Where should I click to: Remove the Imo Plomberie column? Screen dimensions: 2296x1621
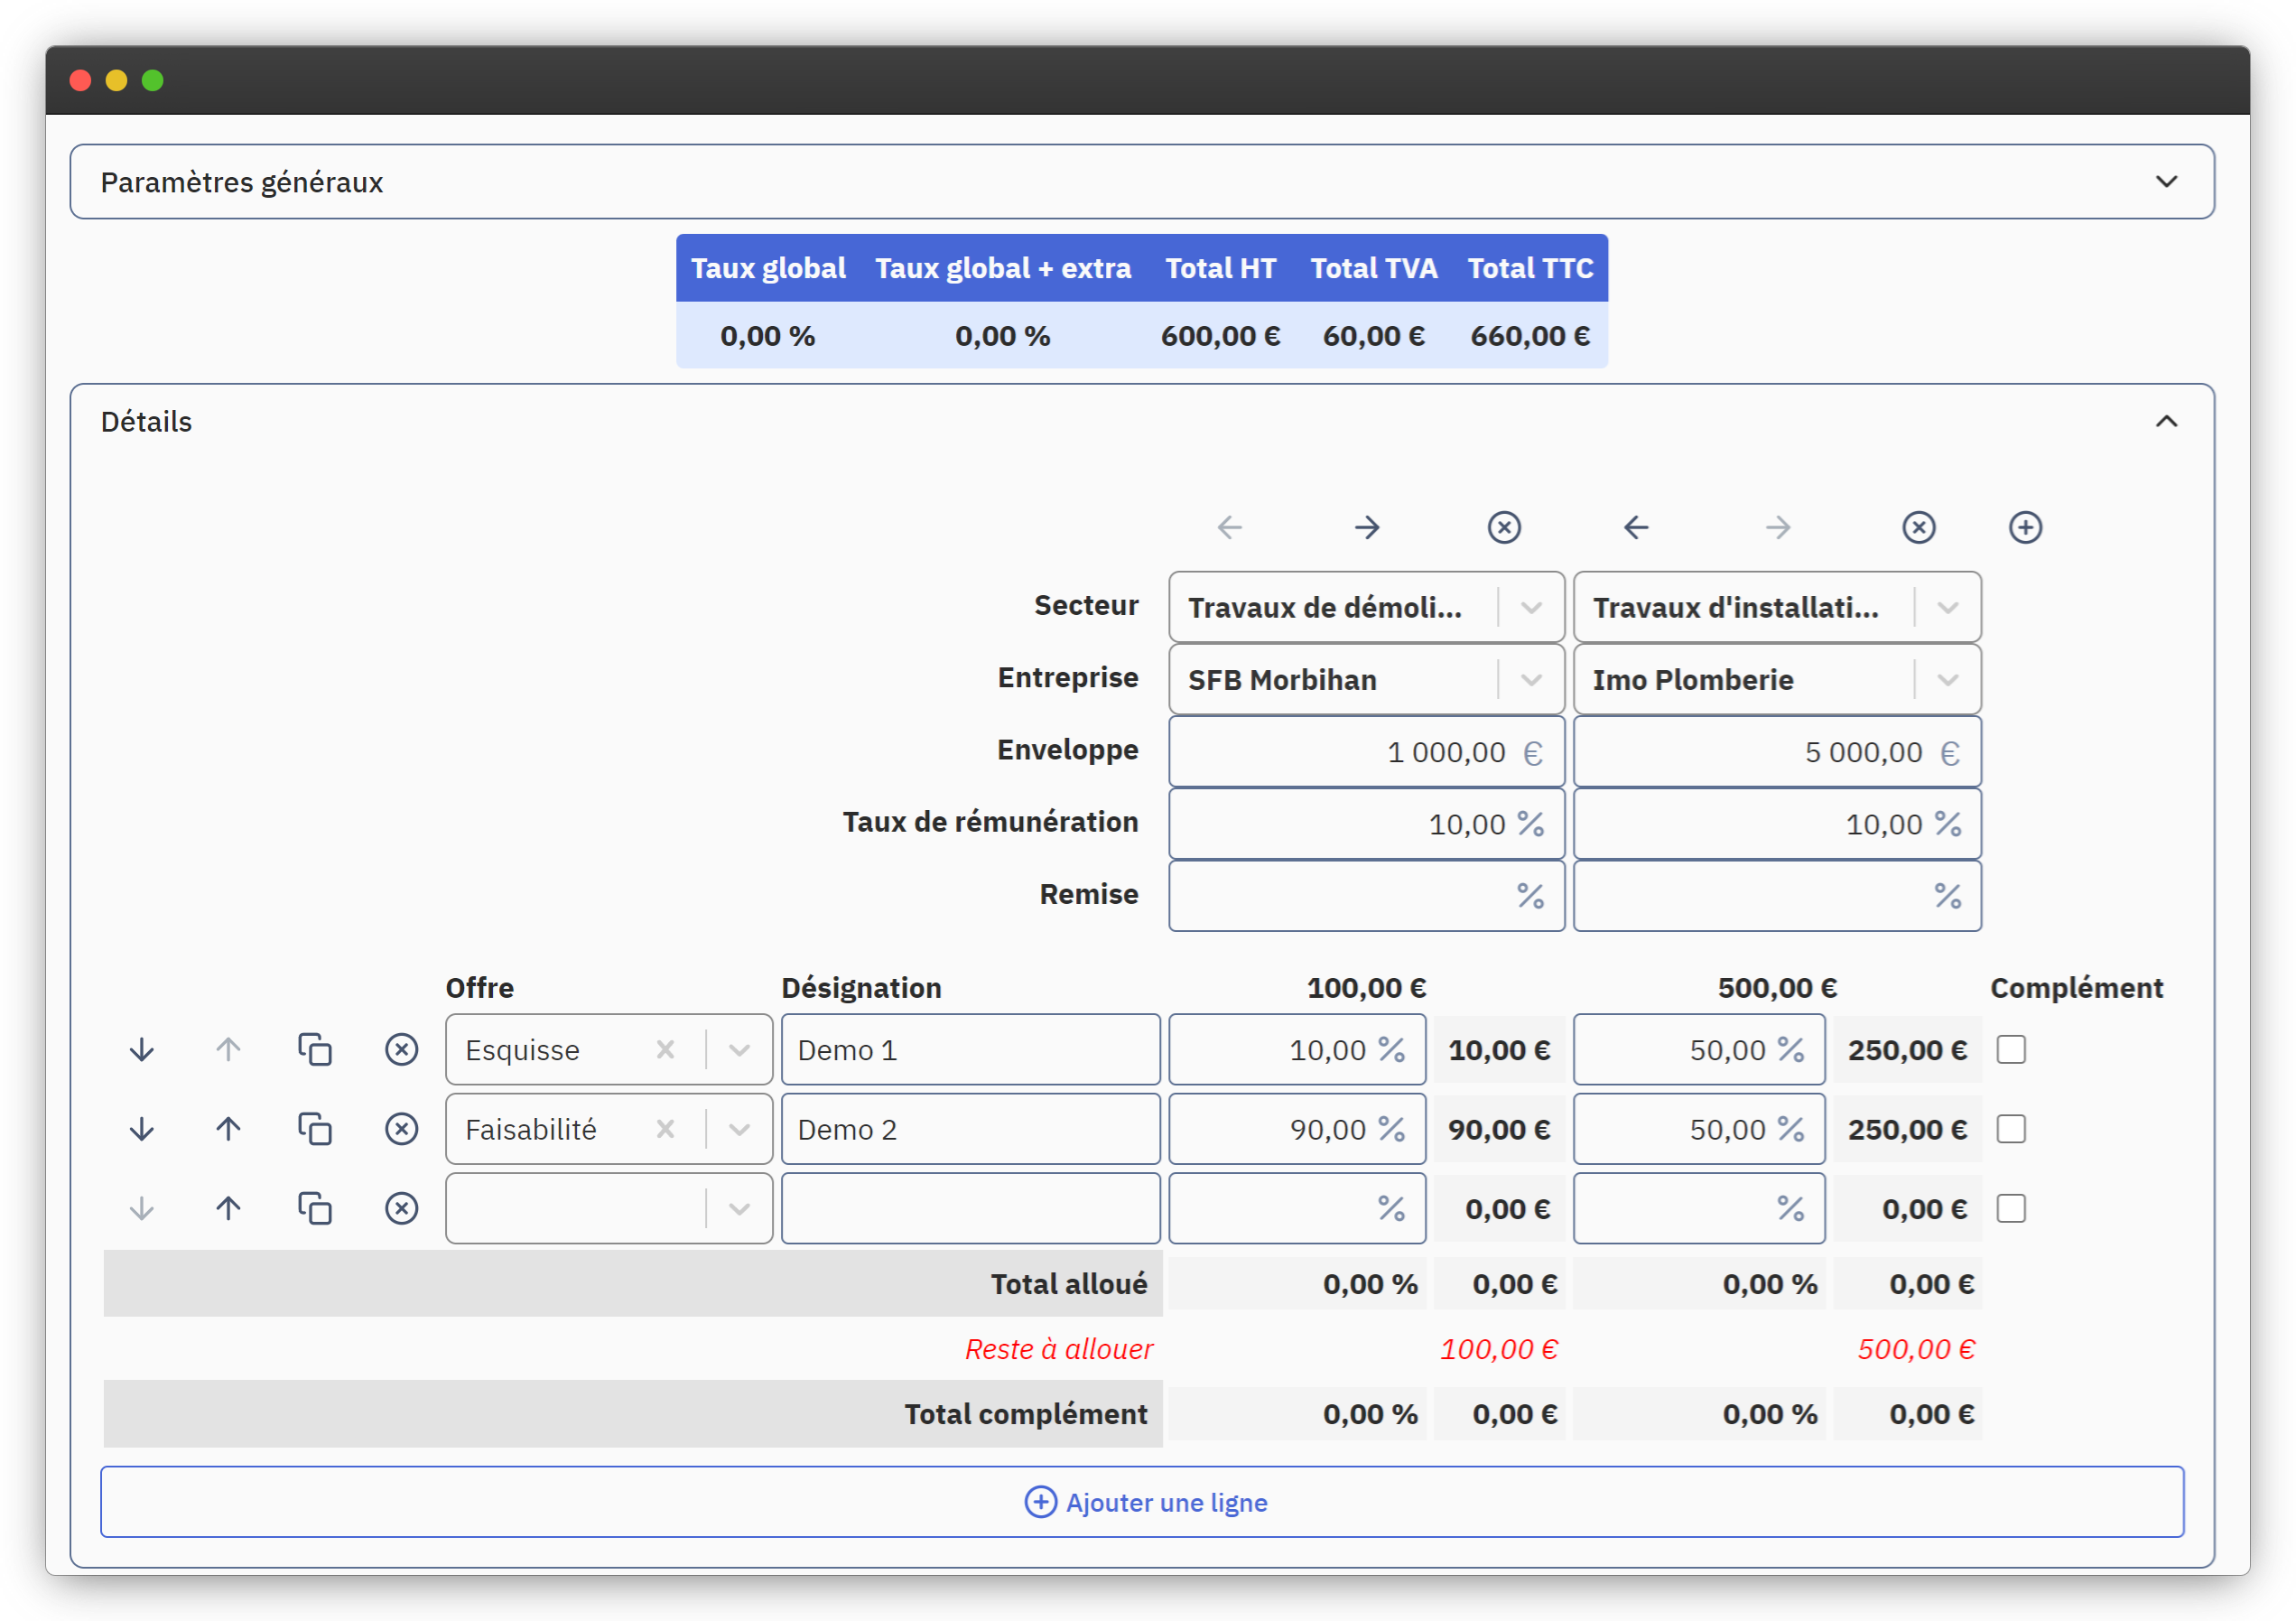(1918, 527)
